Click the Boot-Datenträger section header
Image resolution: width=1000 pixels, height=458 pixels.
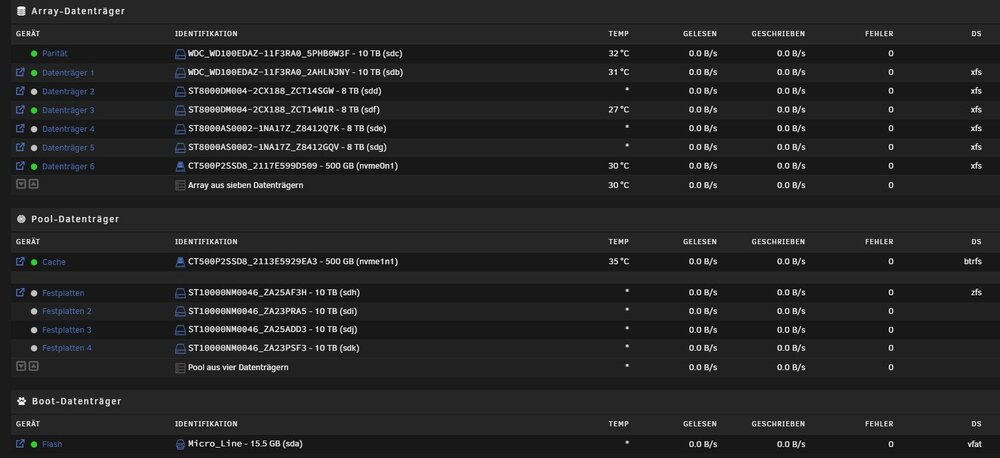(76, 401)
